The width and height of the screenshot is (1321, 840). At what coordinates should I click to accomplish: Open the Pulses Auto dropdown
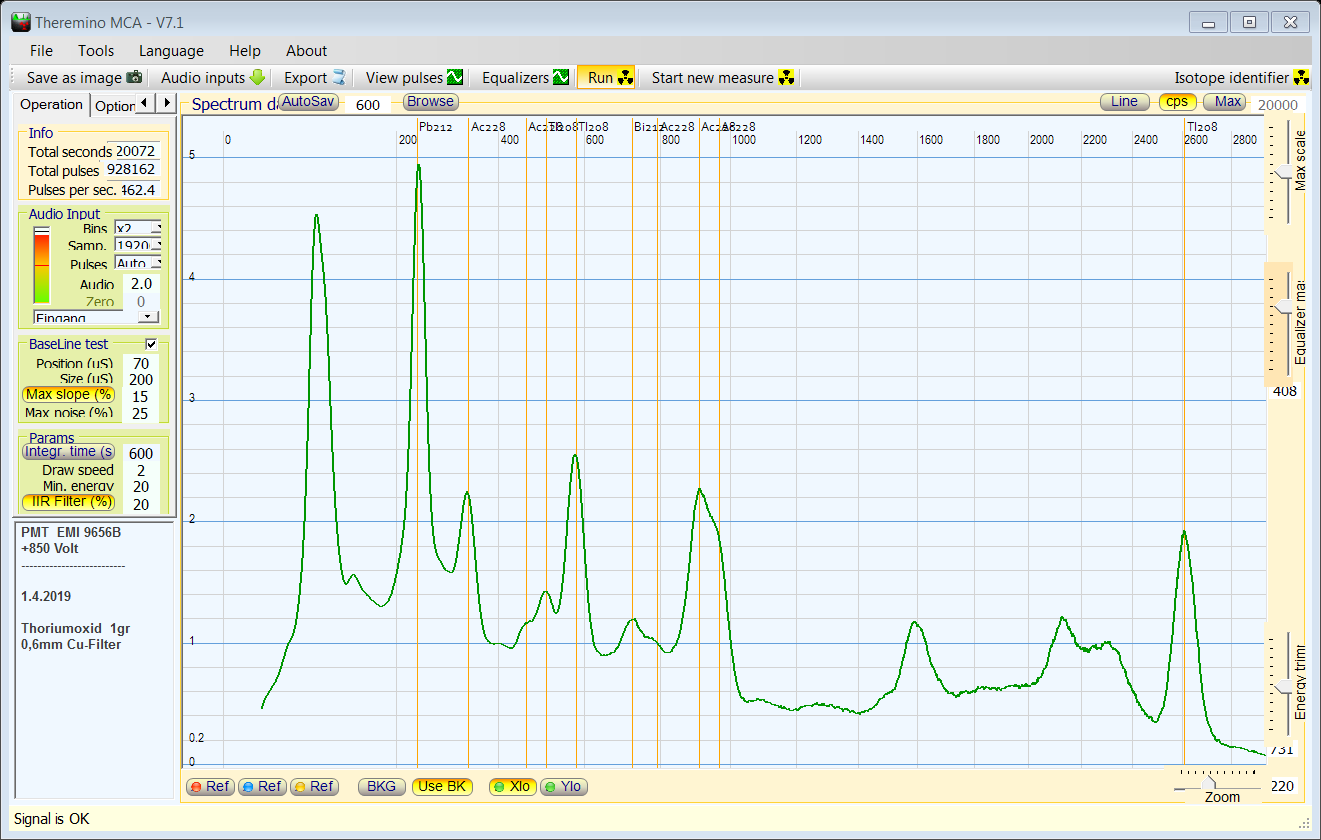(155, 264)
